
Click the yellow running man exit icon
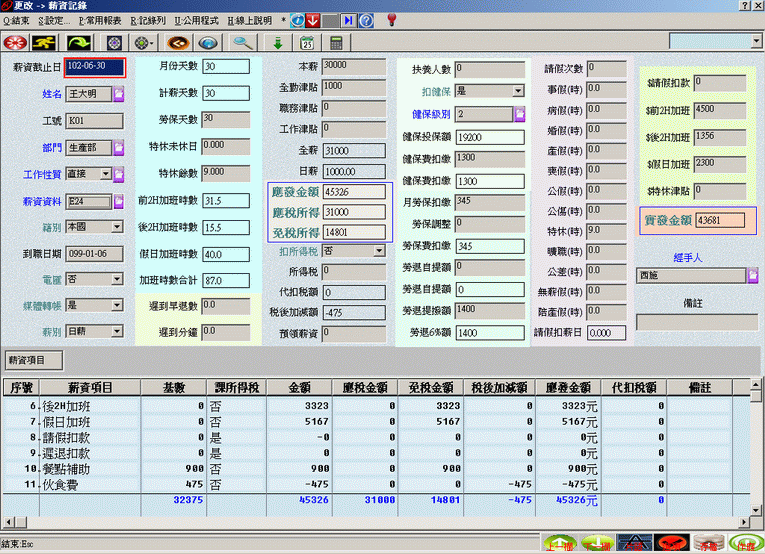[43, 43]
